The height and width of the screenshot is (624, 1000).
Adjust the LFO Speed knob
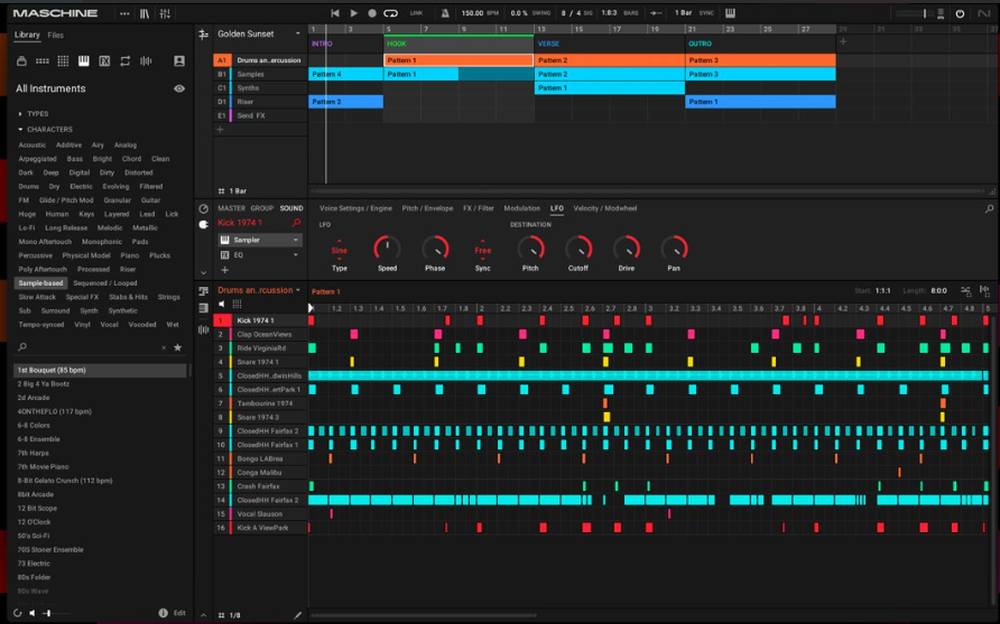[387, 248]
